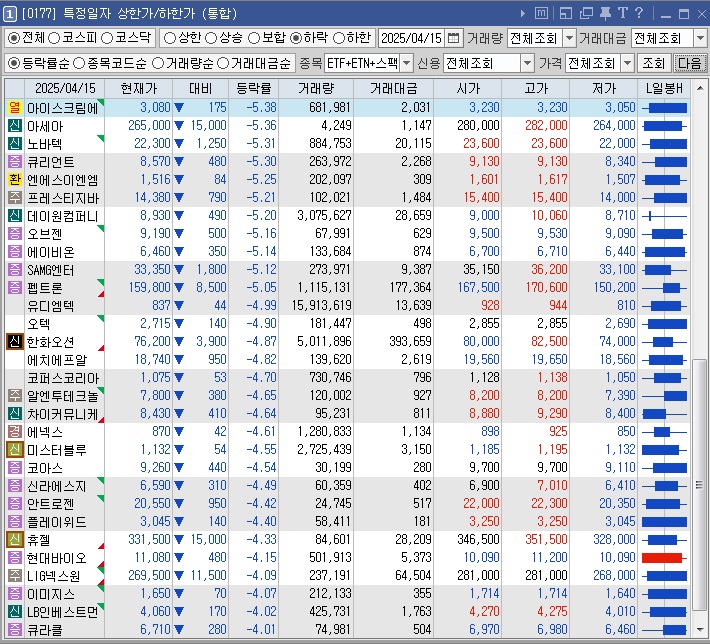The width and height of the screenshot is (710, 644).
Task: Open the title bar menu box icon
Action: [x=541, y=14]
